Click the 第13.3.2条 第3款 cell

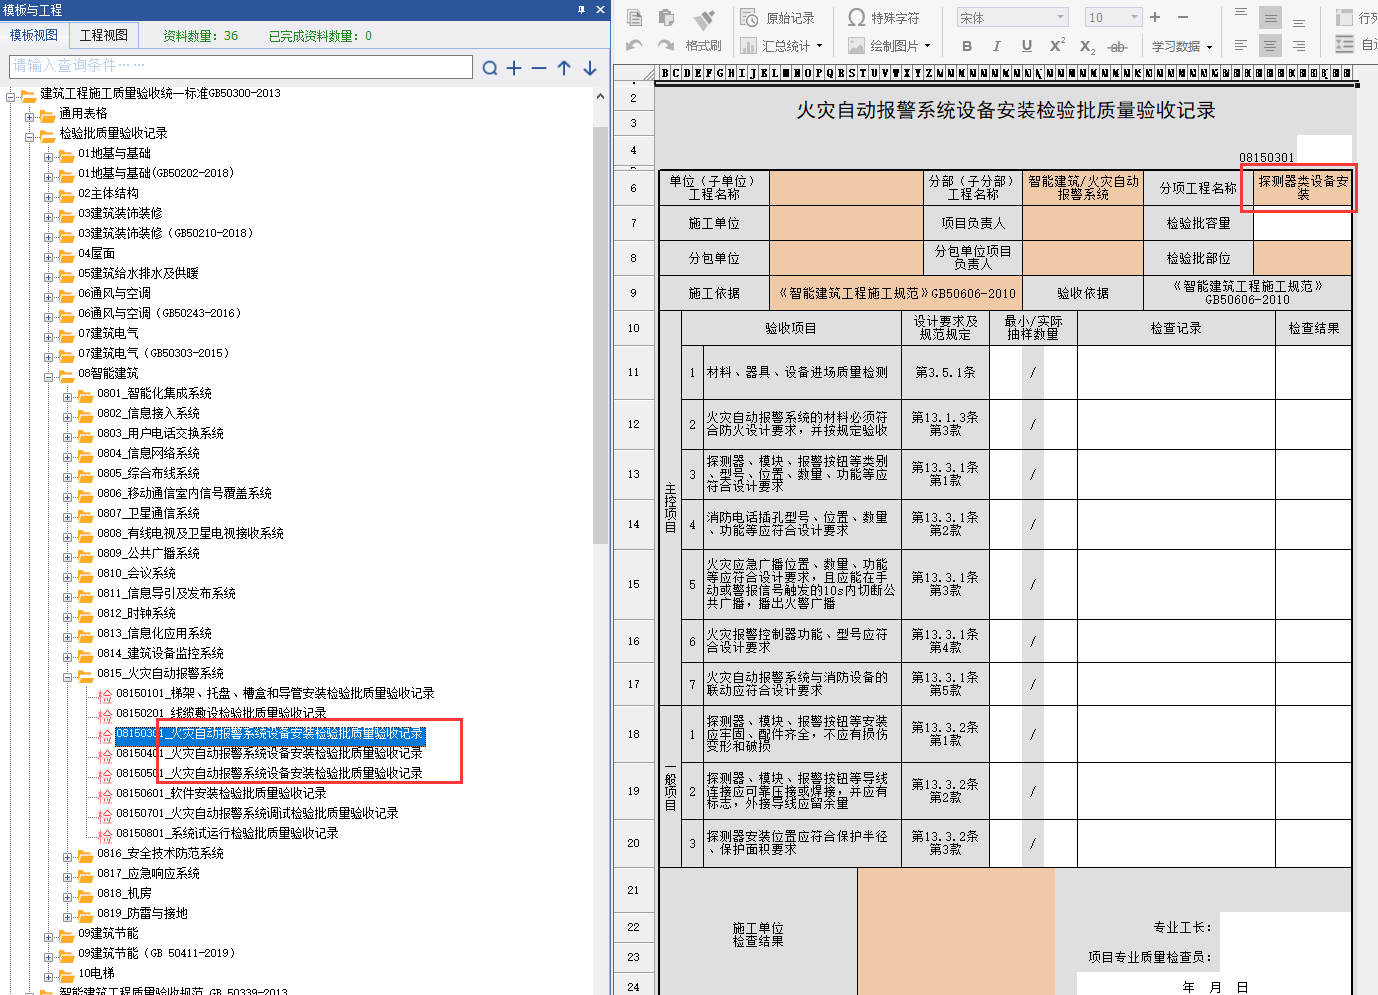click(x=945, y=843)
